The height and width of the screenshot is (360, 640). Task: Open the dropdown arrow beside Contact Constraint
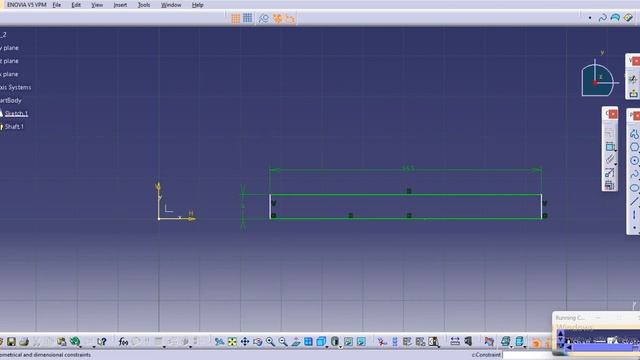616,164
